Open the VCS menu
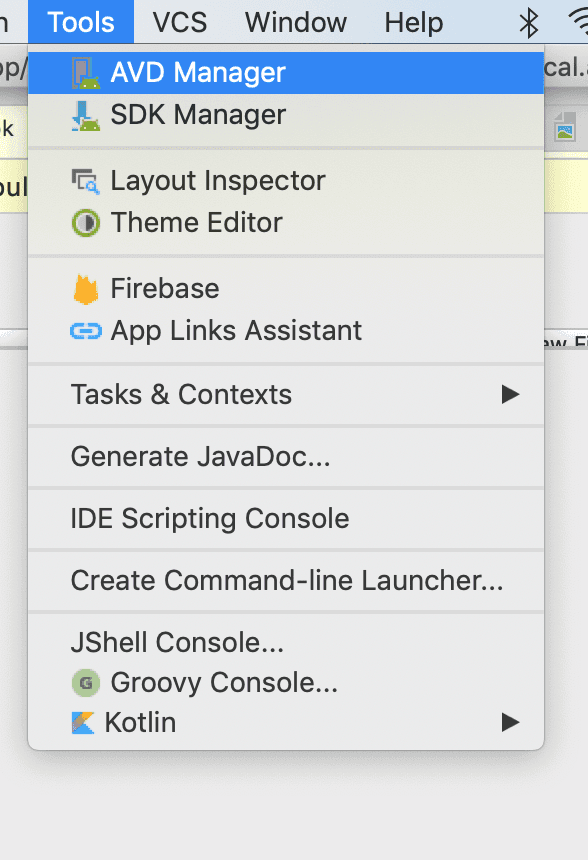588x860 pixels. pyautogui.click(x=180, y=22)
